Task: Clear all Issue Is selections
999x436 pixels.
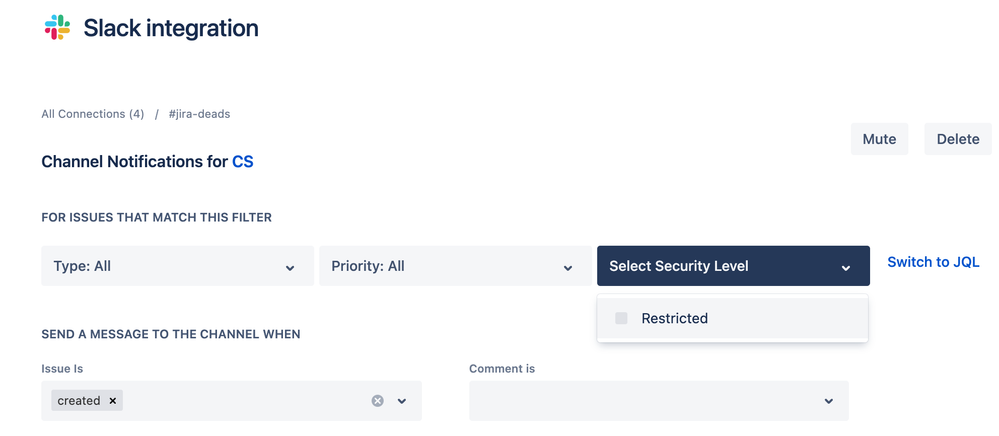Action: 378,401
